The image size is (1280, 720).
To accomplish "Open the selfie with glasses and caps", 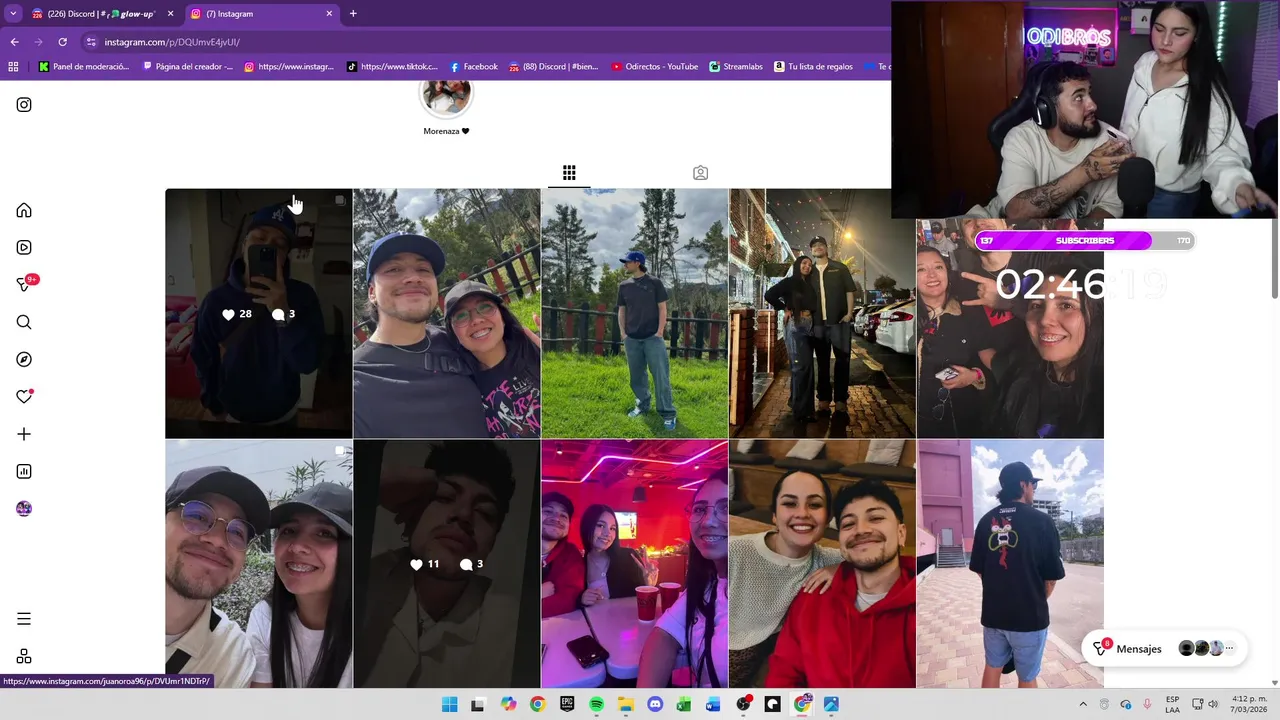I will (x=259, y=564).
